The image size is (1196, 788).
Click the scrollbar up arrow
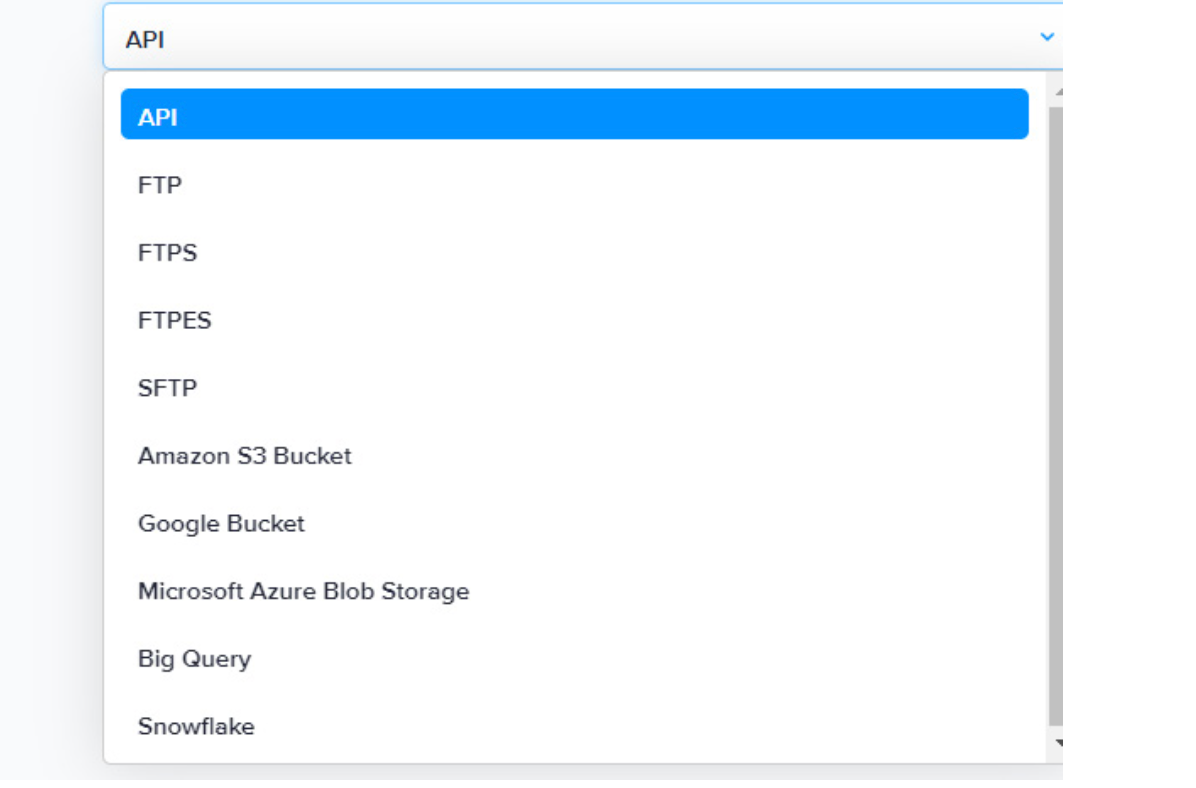(x=1057, y=92)
